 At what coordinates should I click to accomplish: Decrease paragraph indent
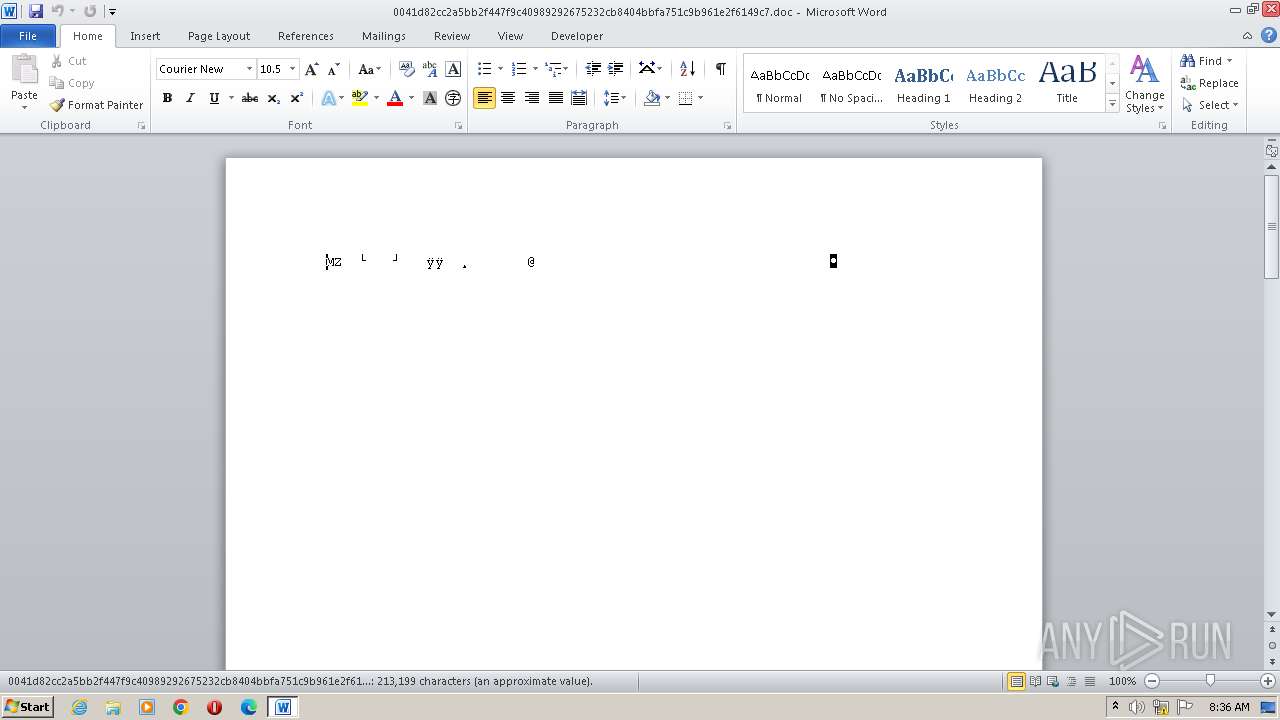pos(593,69)
